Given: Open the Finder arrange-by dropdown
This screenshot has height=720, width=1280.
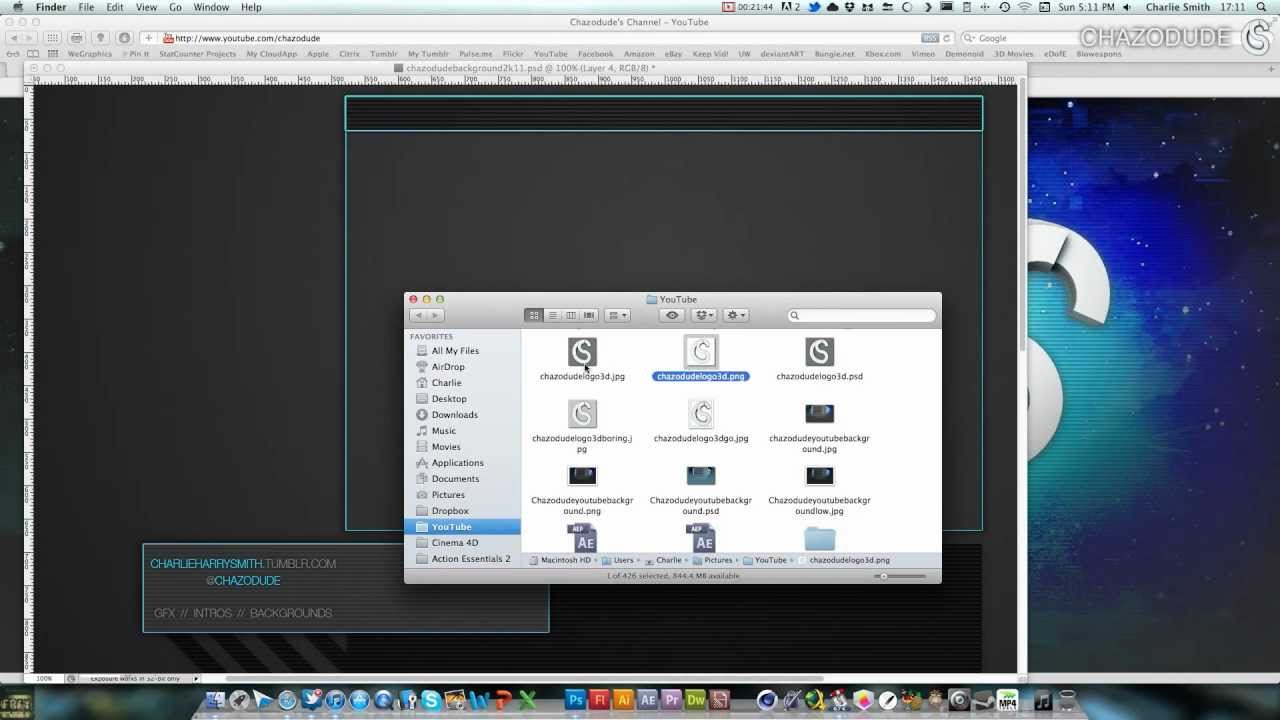Looking at the screenshot, I should [x=618, y=315].
